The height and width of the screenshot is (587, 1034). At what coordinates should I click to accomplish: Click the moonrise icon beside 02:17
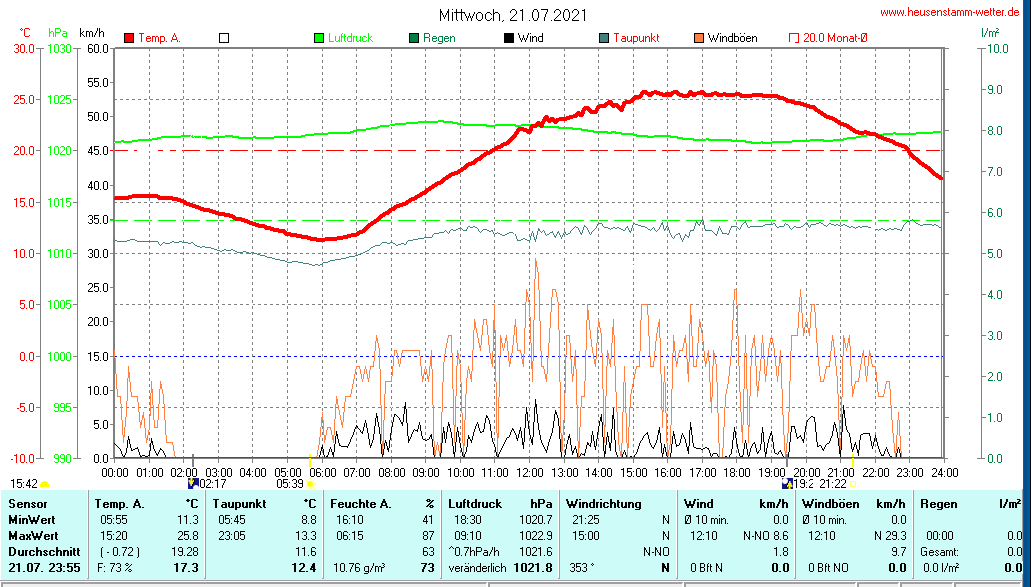point(193,483)
